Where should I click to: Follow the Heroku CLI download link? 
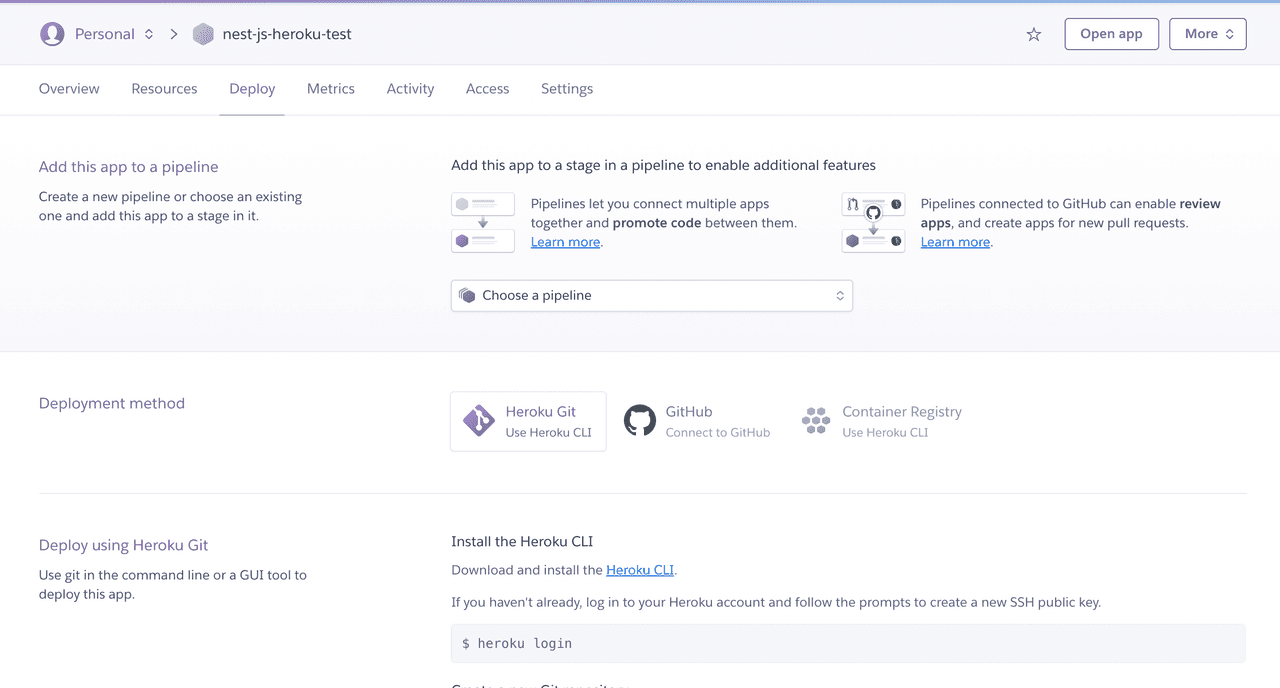(640, 570)
